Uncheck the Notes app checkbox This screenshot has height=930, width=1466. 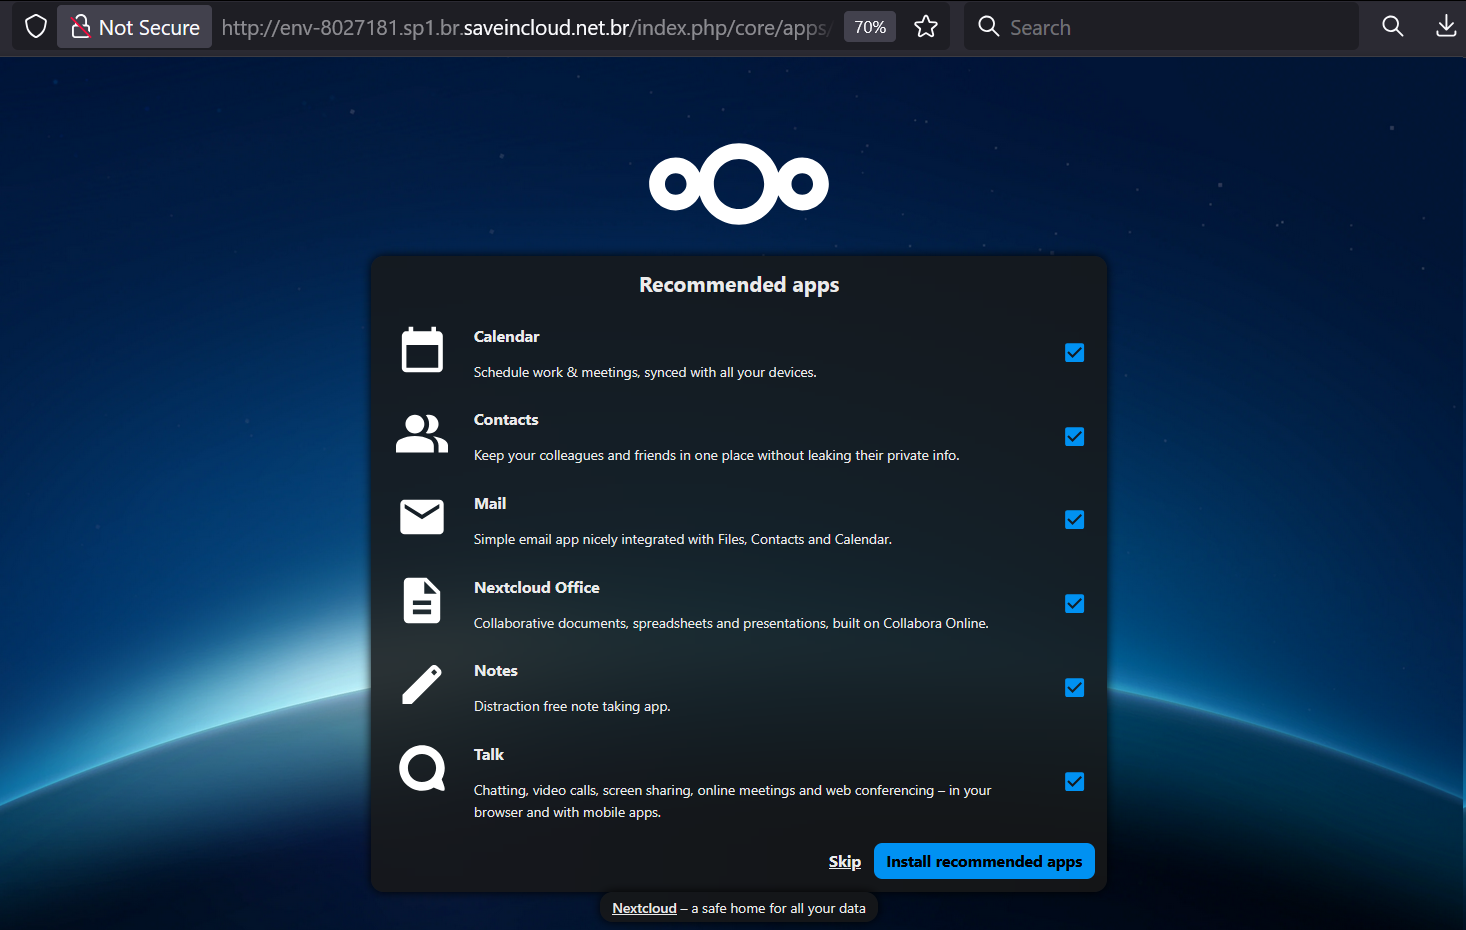point(1075,688)
